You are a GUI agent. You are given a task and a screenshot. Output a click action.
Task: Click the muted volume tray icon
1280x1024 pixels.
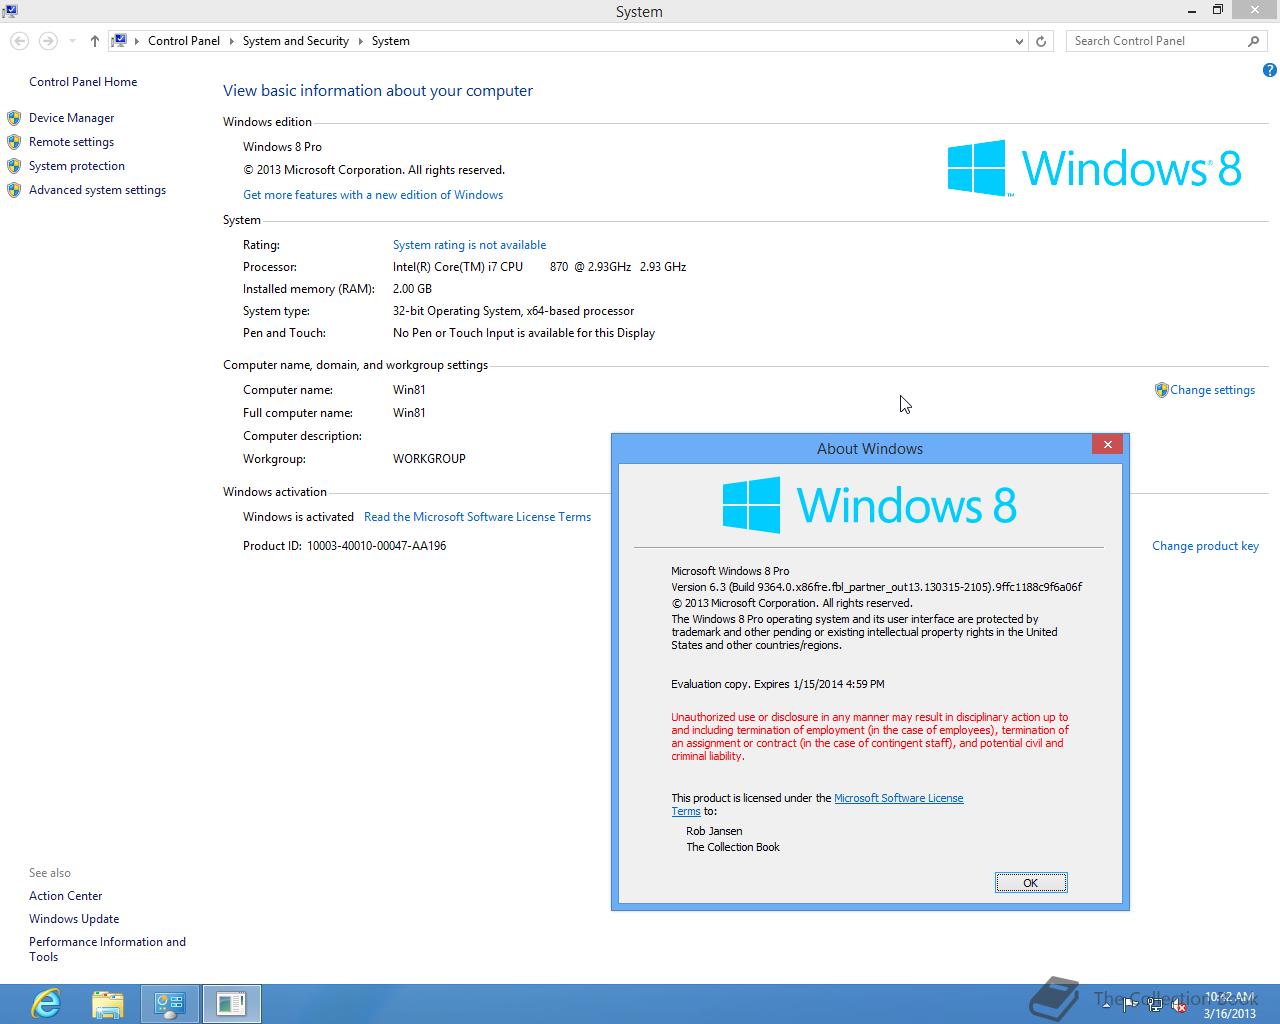(x=1179, y=1005)
